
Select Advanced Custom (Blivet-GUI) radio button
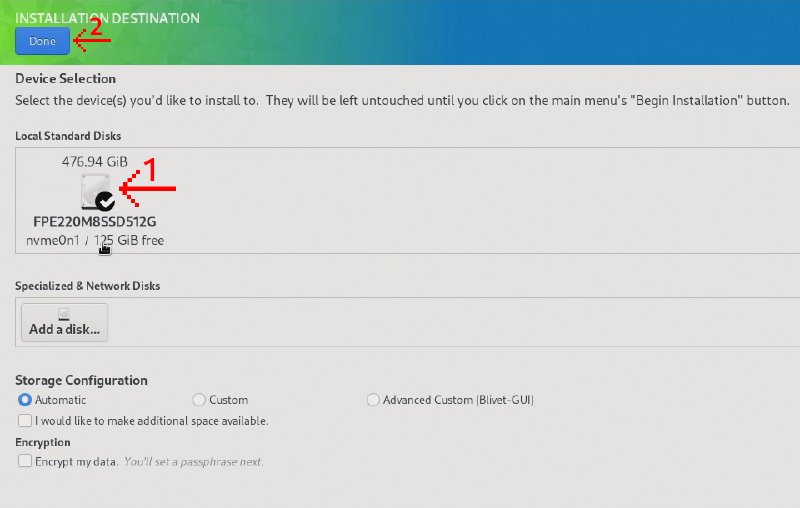[374, 400]
